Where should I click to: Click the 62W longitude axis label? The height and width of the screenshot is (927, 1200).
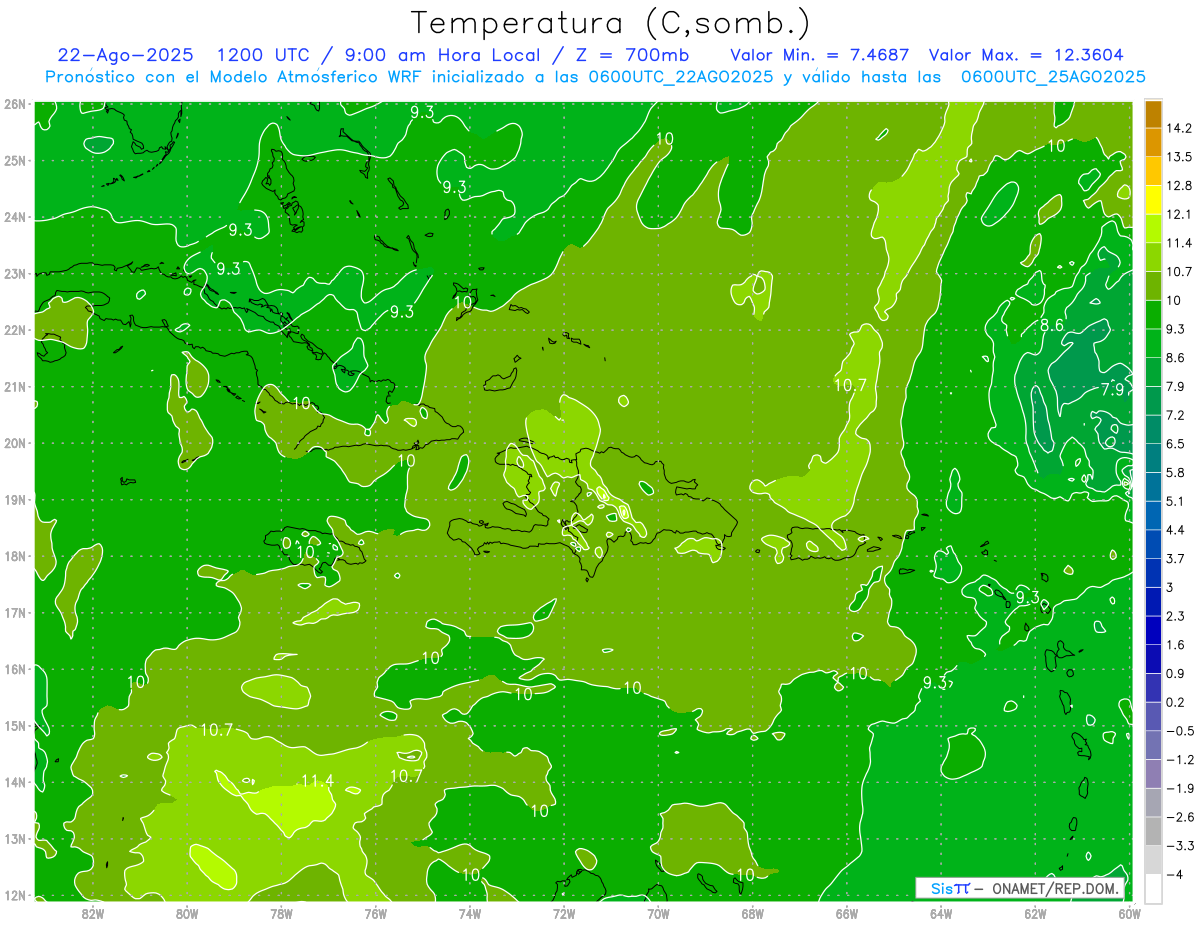click(x=1035, y=913)
